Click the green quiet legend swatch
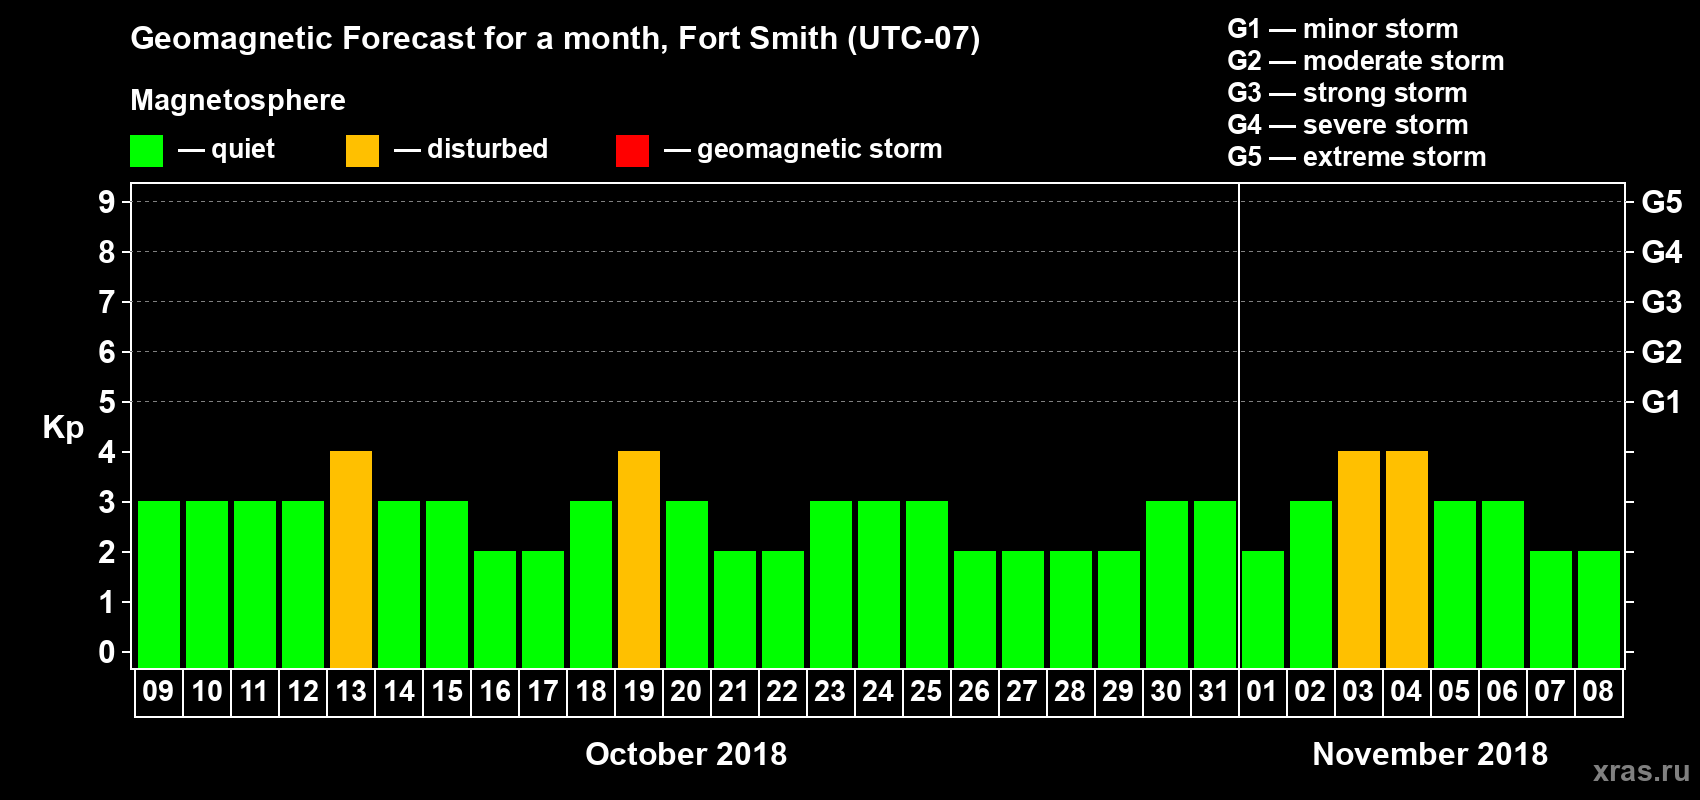Viewport: 1700px width, 800px height. tap(147, 151)
